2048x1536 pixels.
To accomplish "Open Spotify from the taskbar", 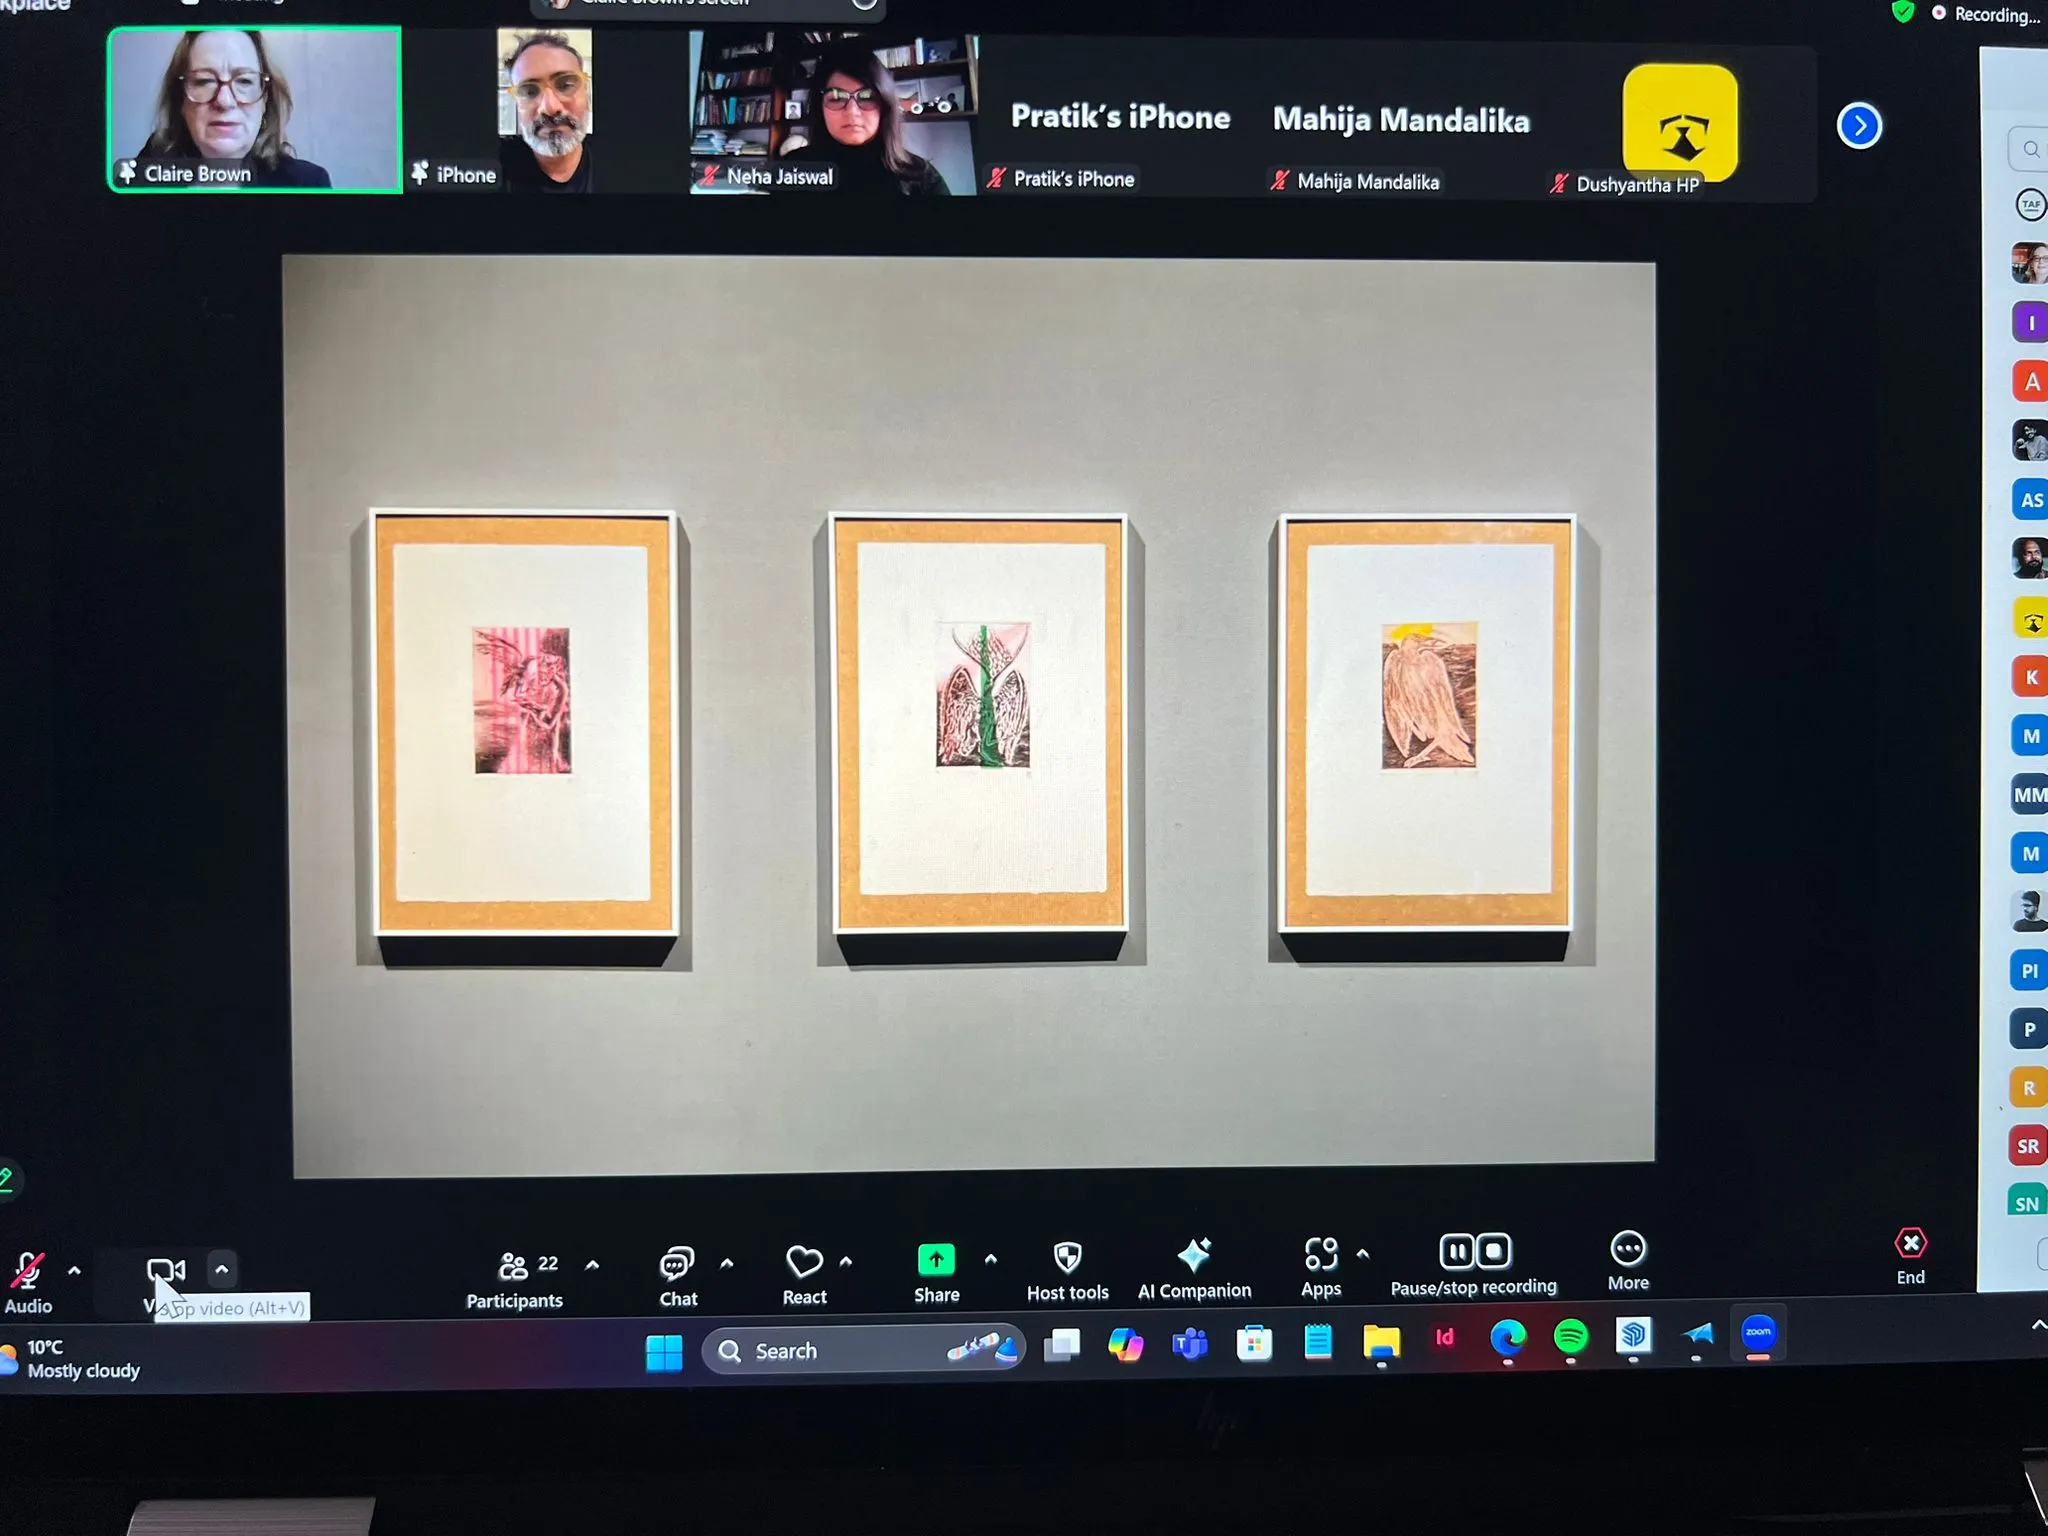I will click(1571, 1337).
